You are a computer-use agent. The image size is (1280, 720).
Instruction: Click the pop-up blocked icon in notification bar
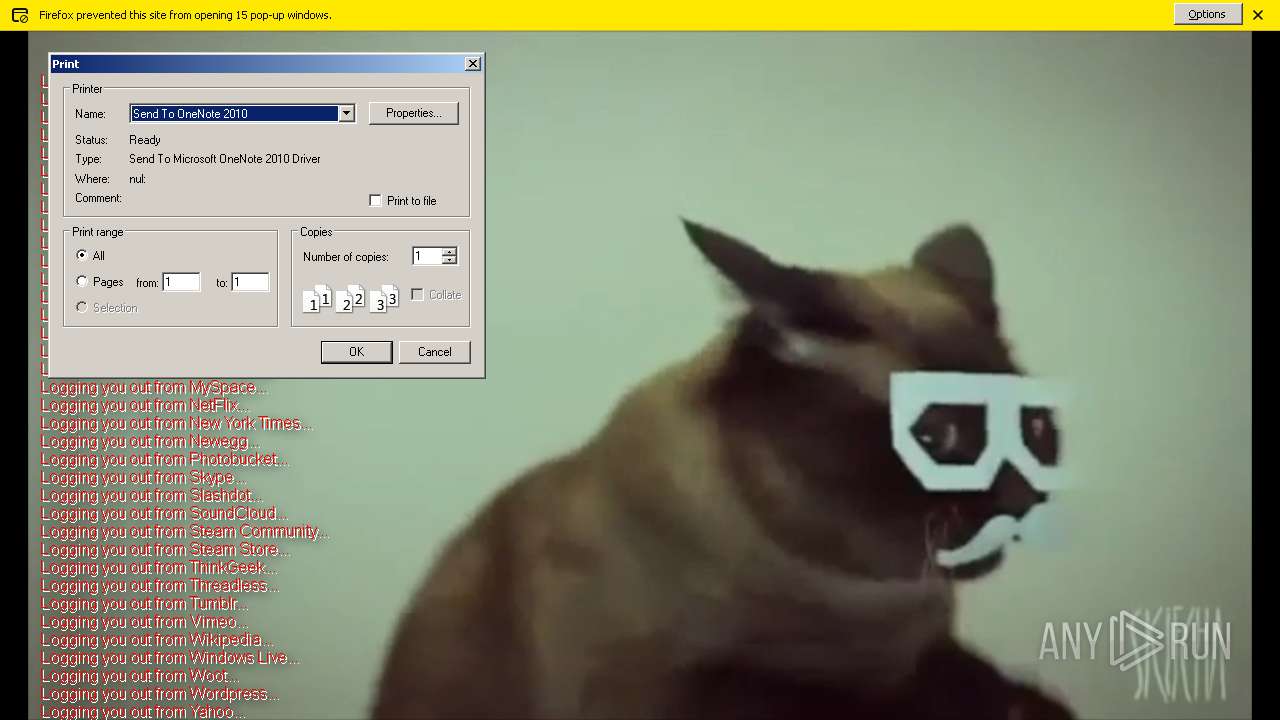click(x=19, y=15)
